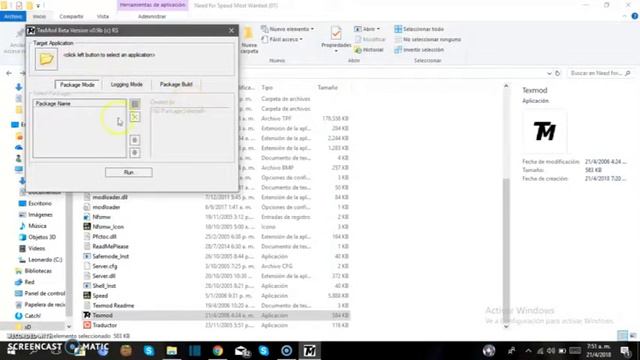This screenshot has width=640, height=360.
Task: Click the back navigation arrow in File Explorer
Action: pos(9,73)
